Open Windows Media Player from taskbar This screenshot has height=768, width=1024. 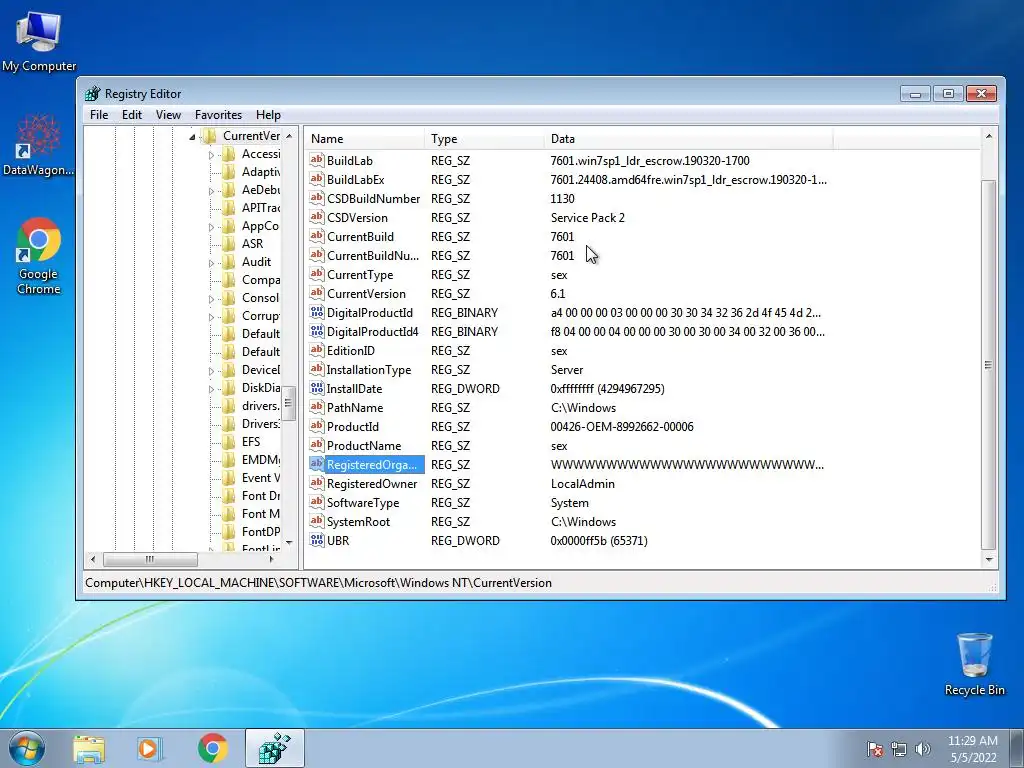point(150,749)
